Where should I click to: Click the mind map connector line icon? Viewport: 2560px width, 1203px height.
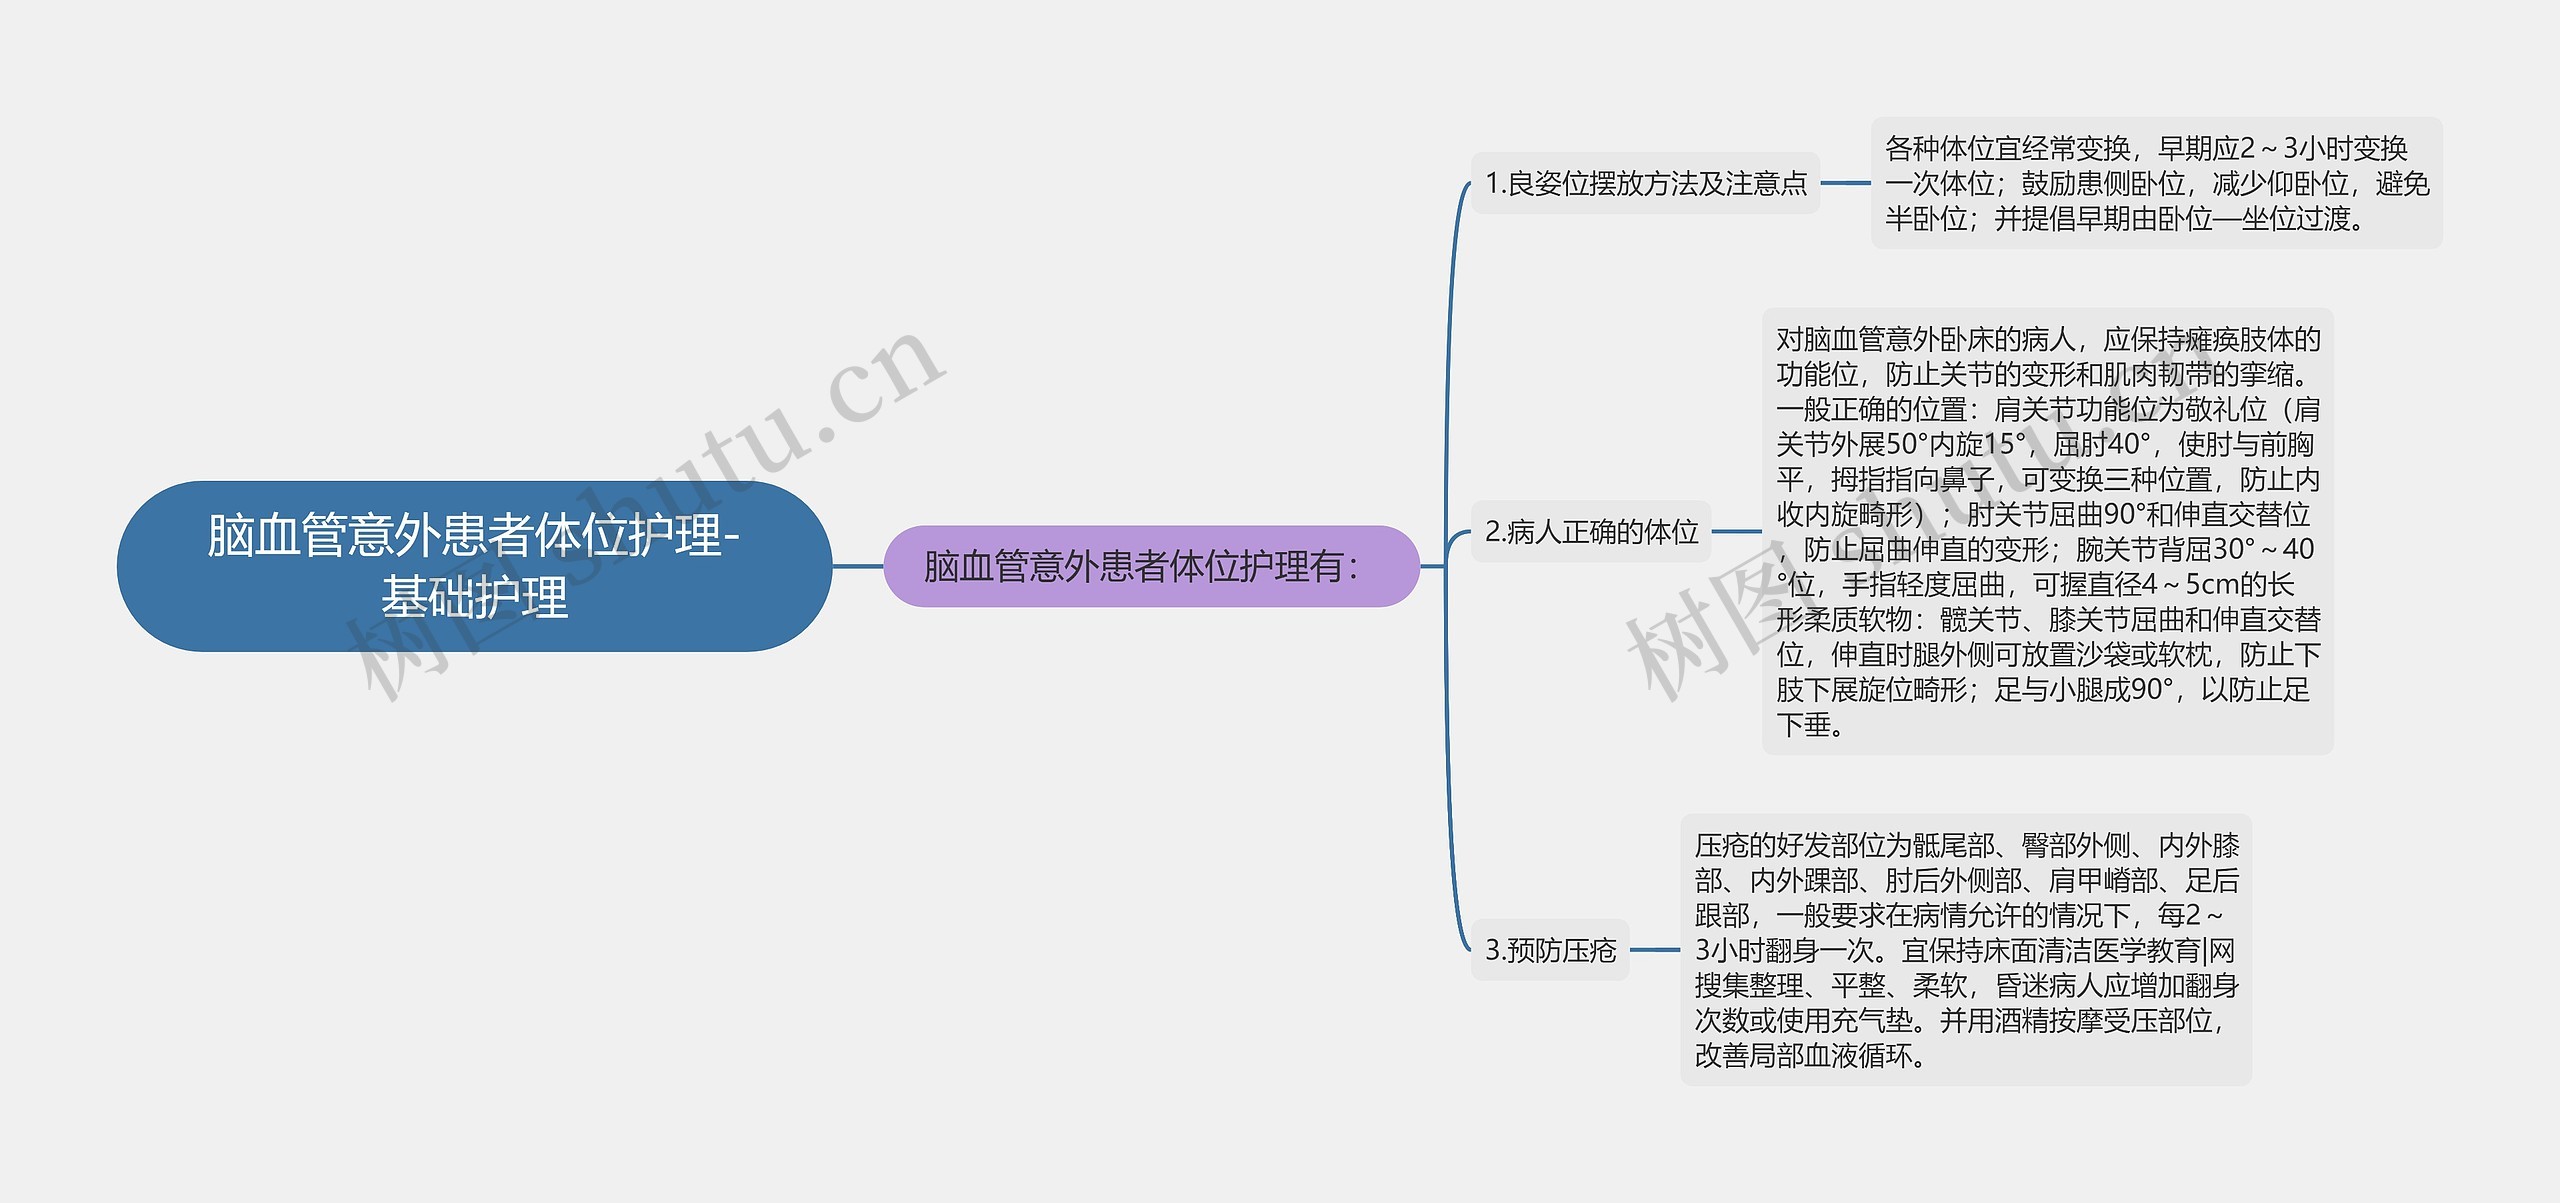pos(882,581)
